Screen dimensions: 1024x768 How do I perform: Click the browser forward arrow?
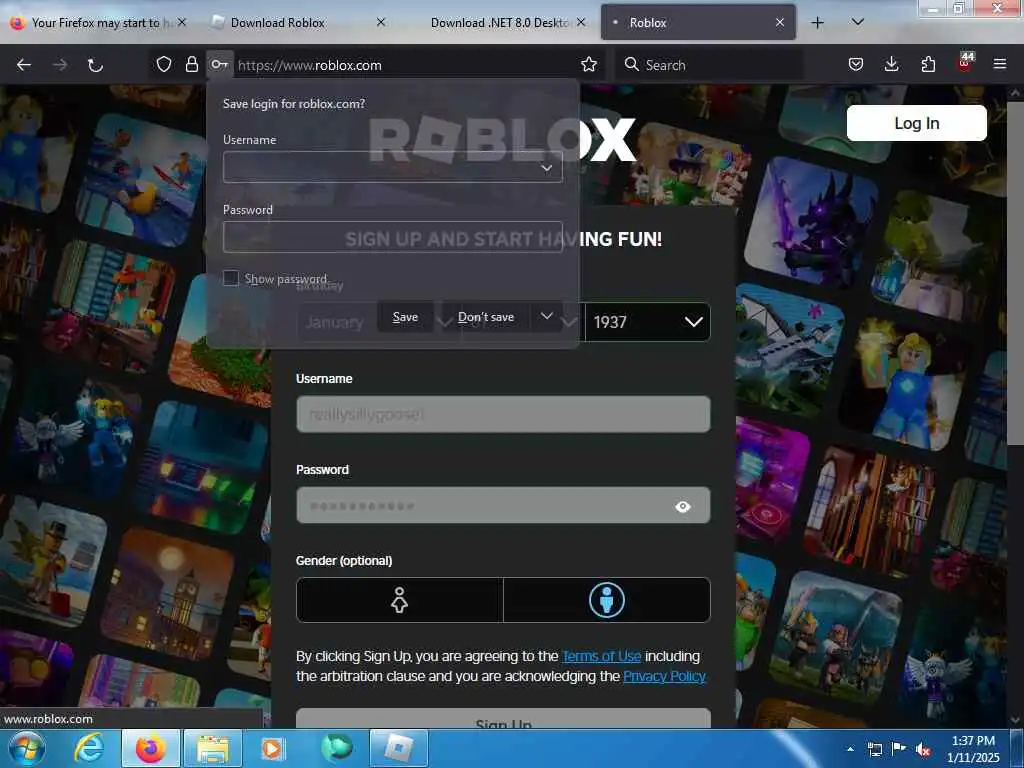click(59, 65)
